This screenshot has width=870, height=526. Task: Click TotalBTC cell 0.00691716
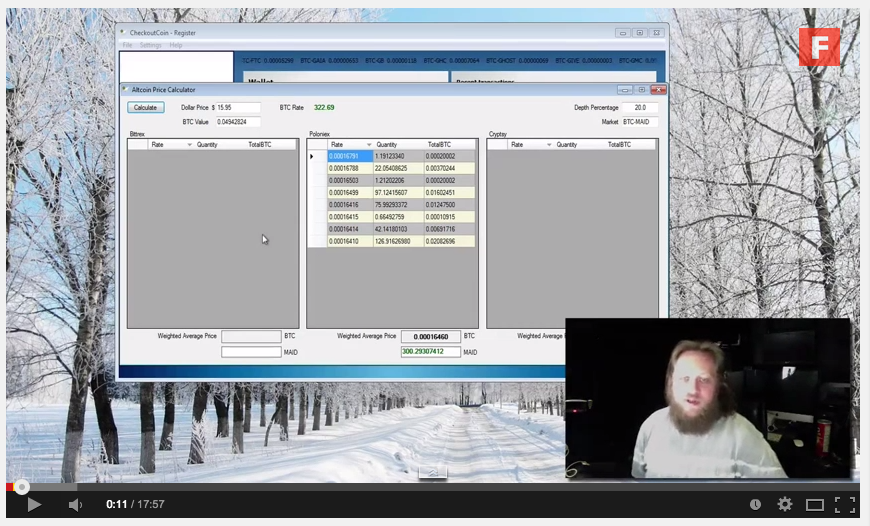point(449,229)
